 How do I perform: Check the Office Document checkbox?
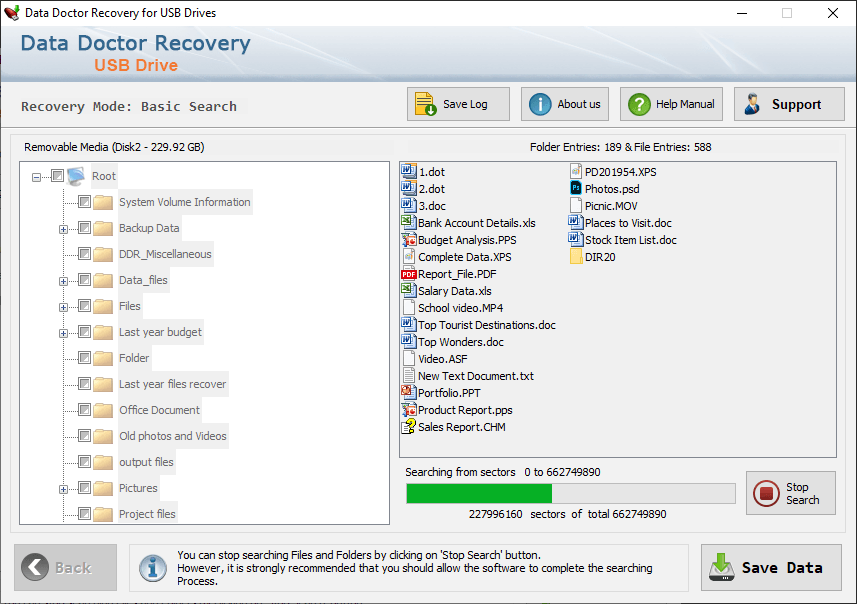pyautogui.click(x=84, y=409)
